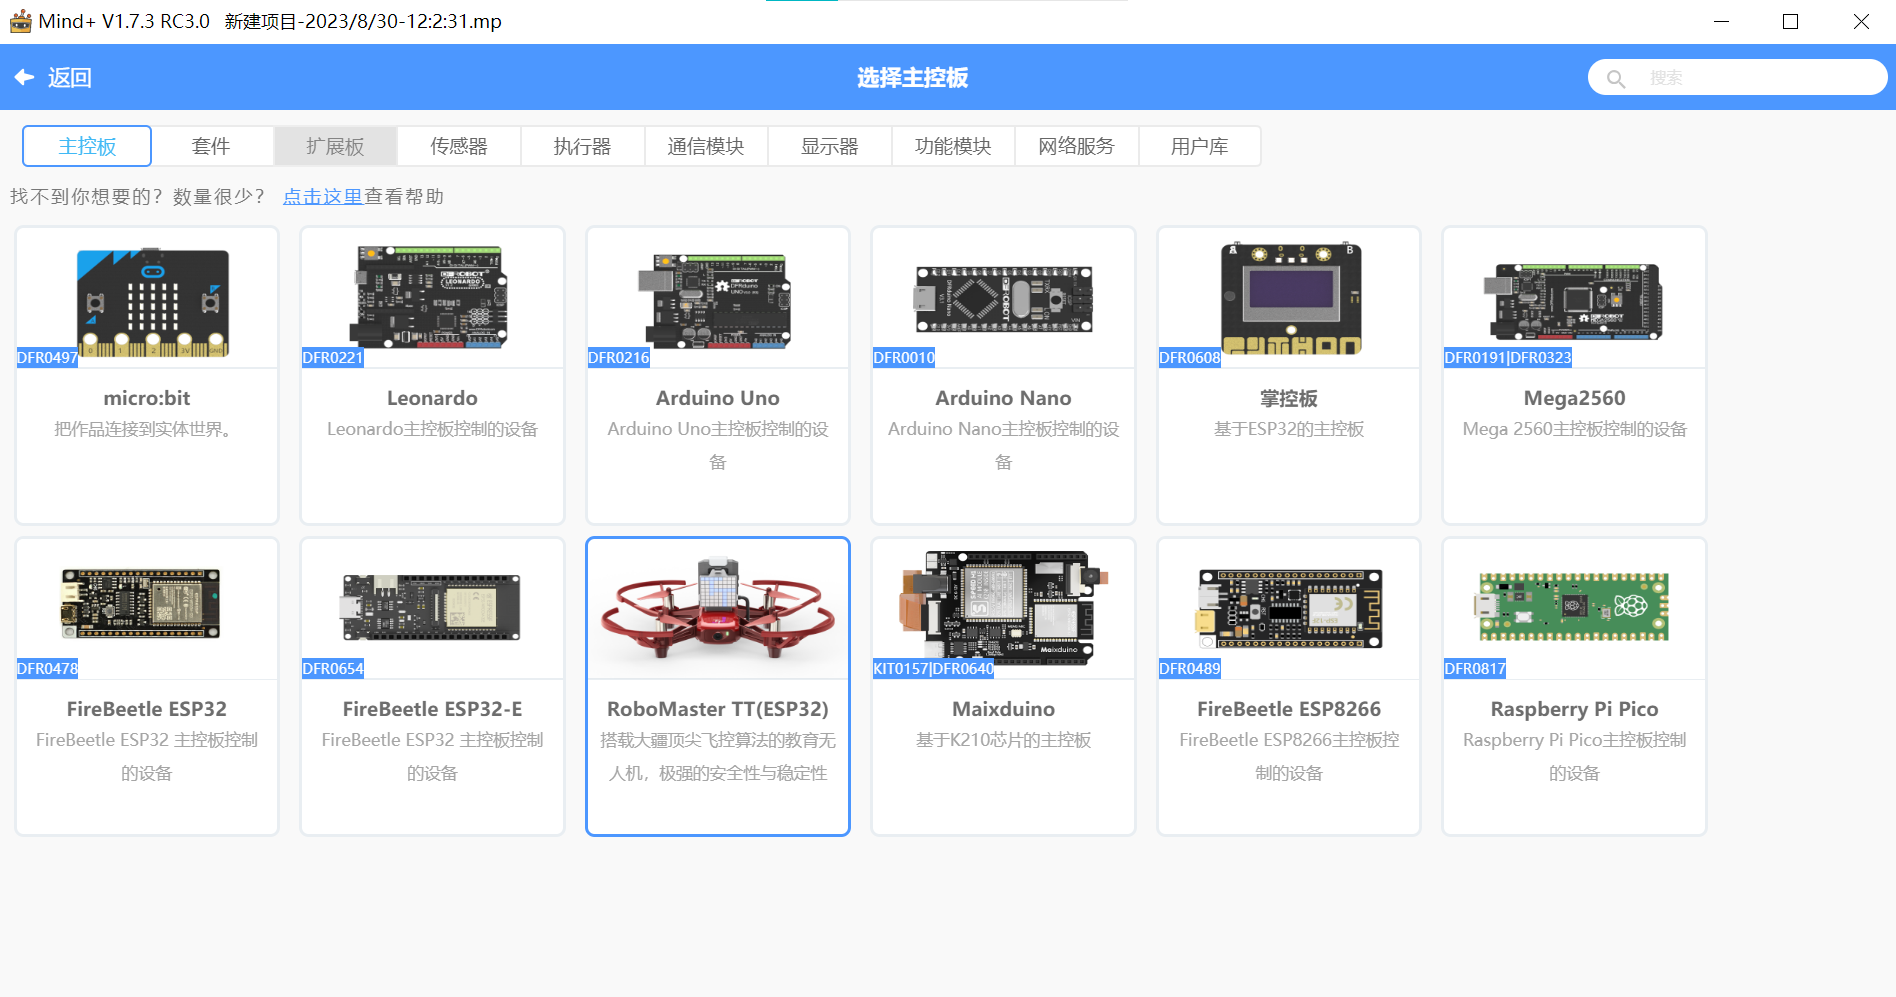The image size is (1896, 997).
Task: Click the DFR0489 product code tag
Action: coord(1190,669)
